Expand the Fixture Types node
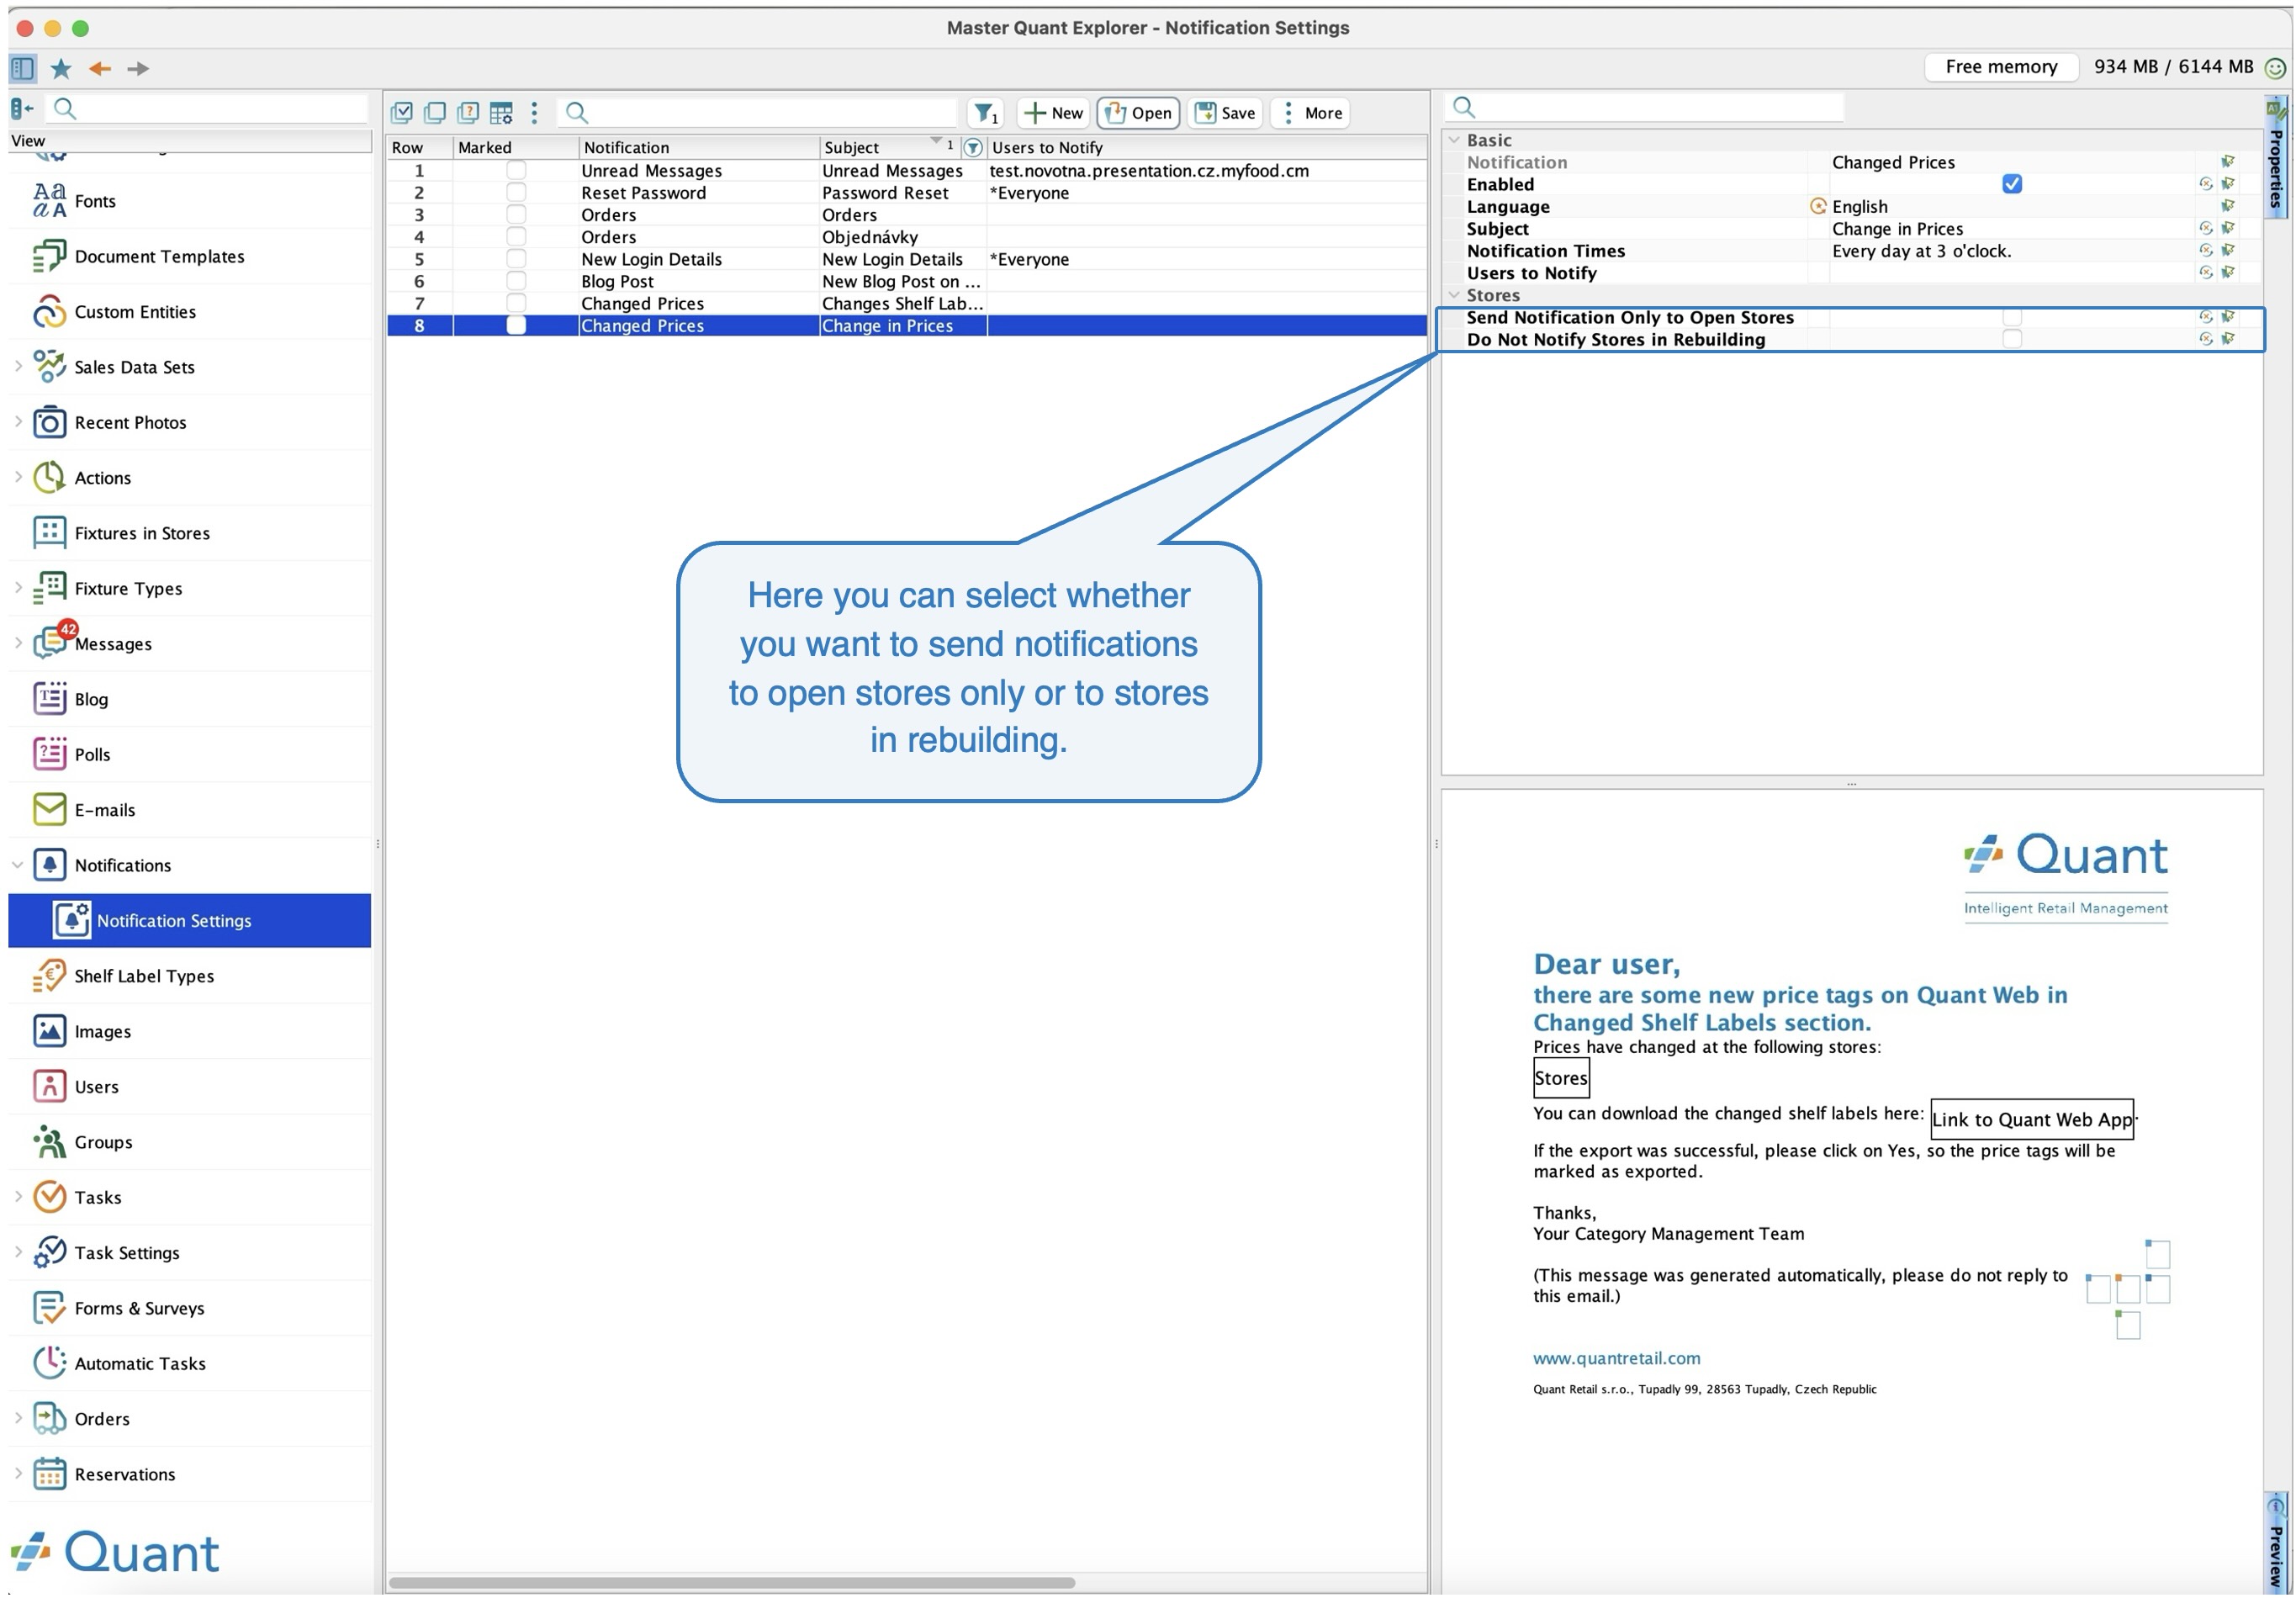 coord(18,588)
